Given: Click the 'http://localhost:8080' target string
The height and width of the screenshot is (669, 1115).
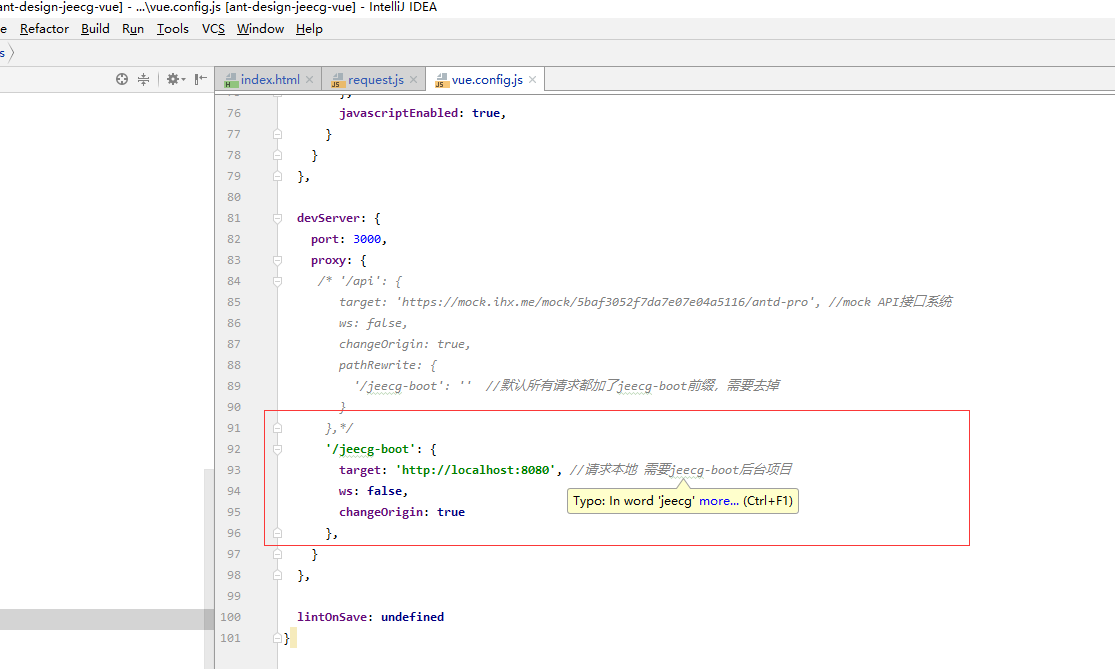Looking at the screenshot, I should click(x=475, y=470).
